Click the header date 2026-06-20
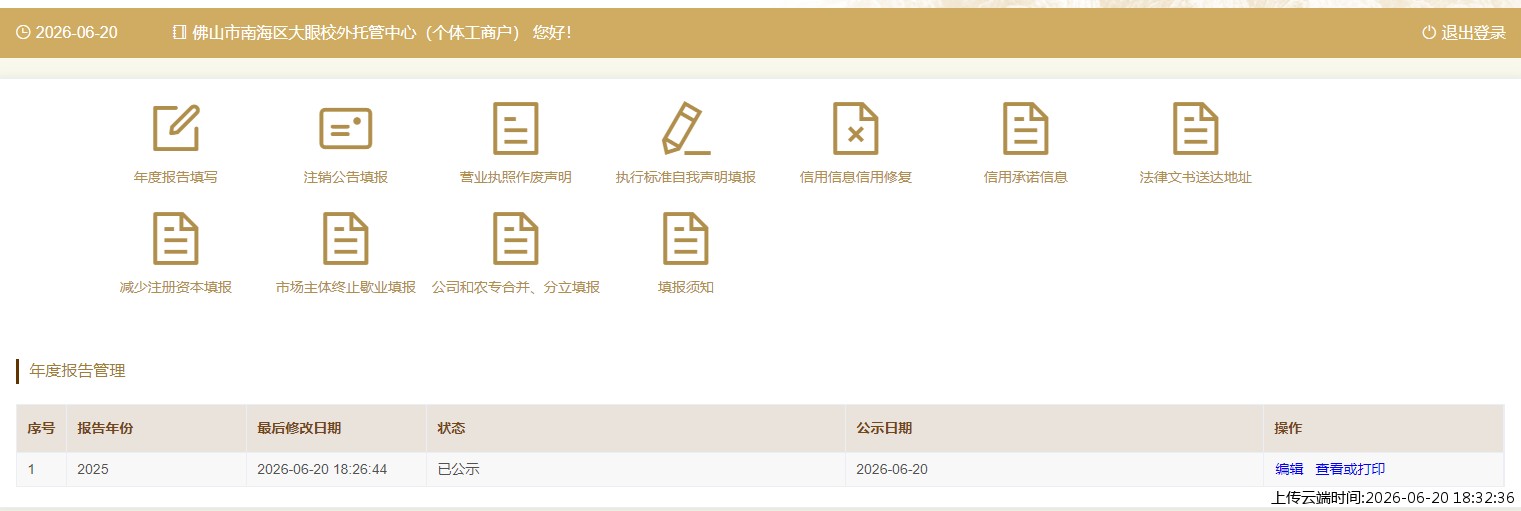 point(76,32)
